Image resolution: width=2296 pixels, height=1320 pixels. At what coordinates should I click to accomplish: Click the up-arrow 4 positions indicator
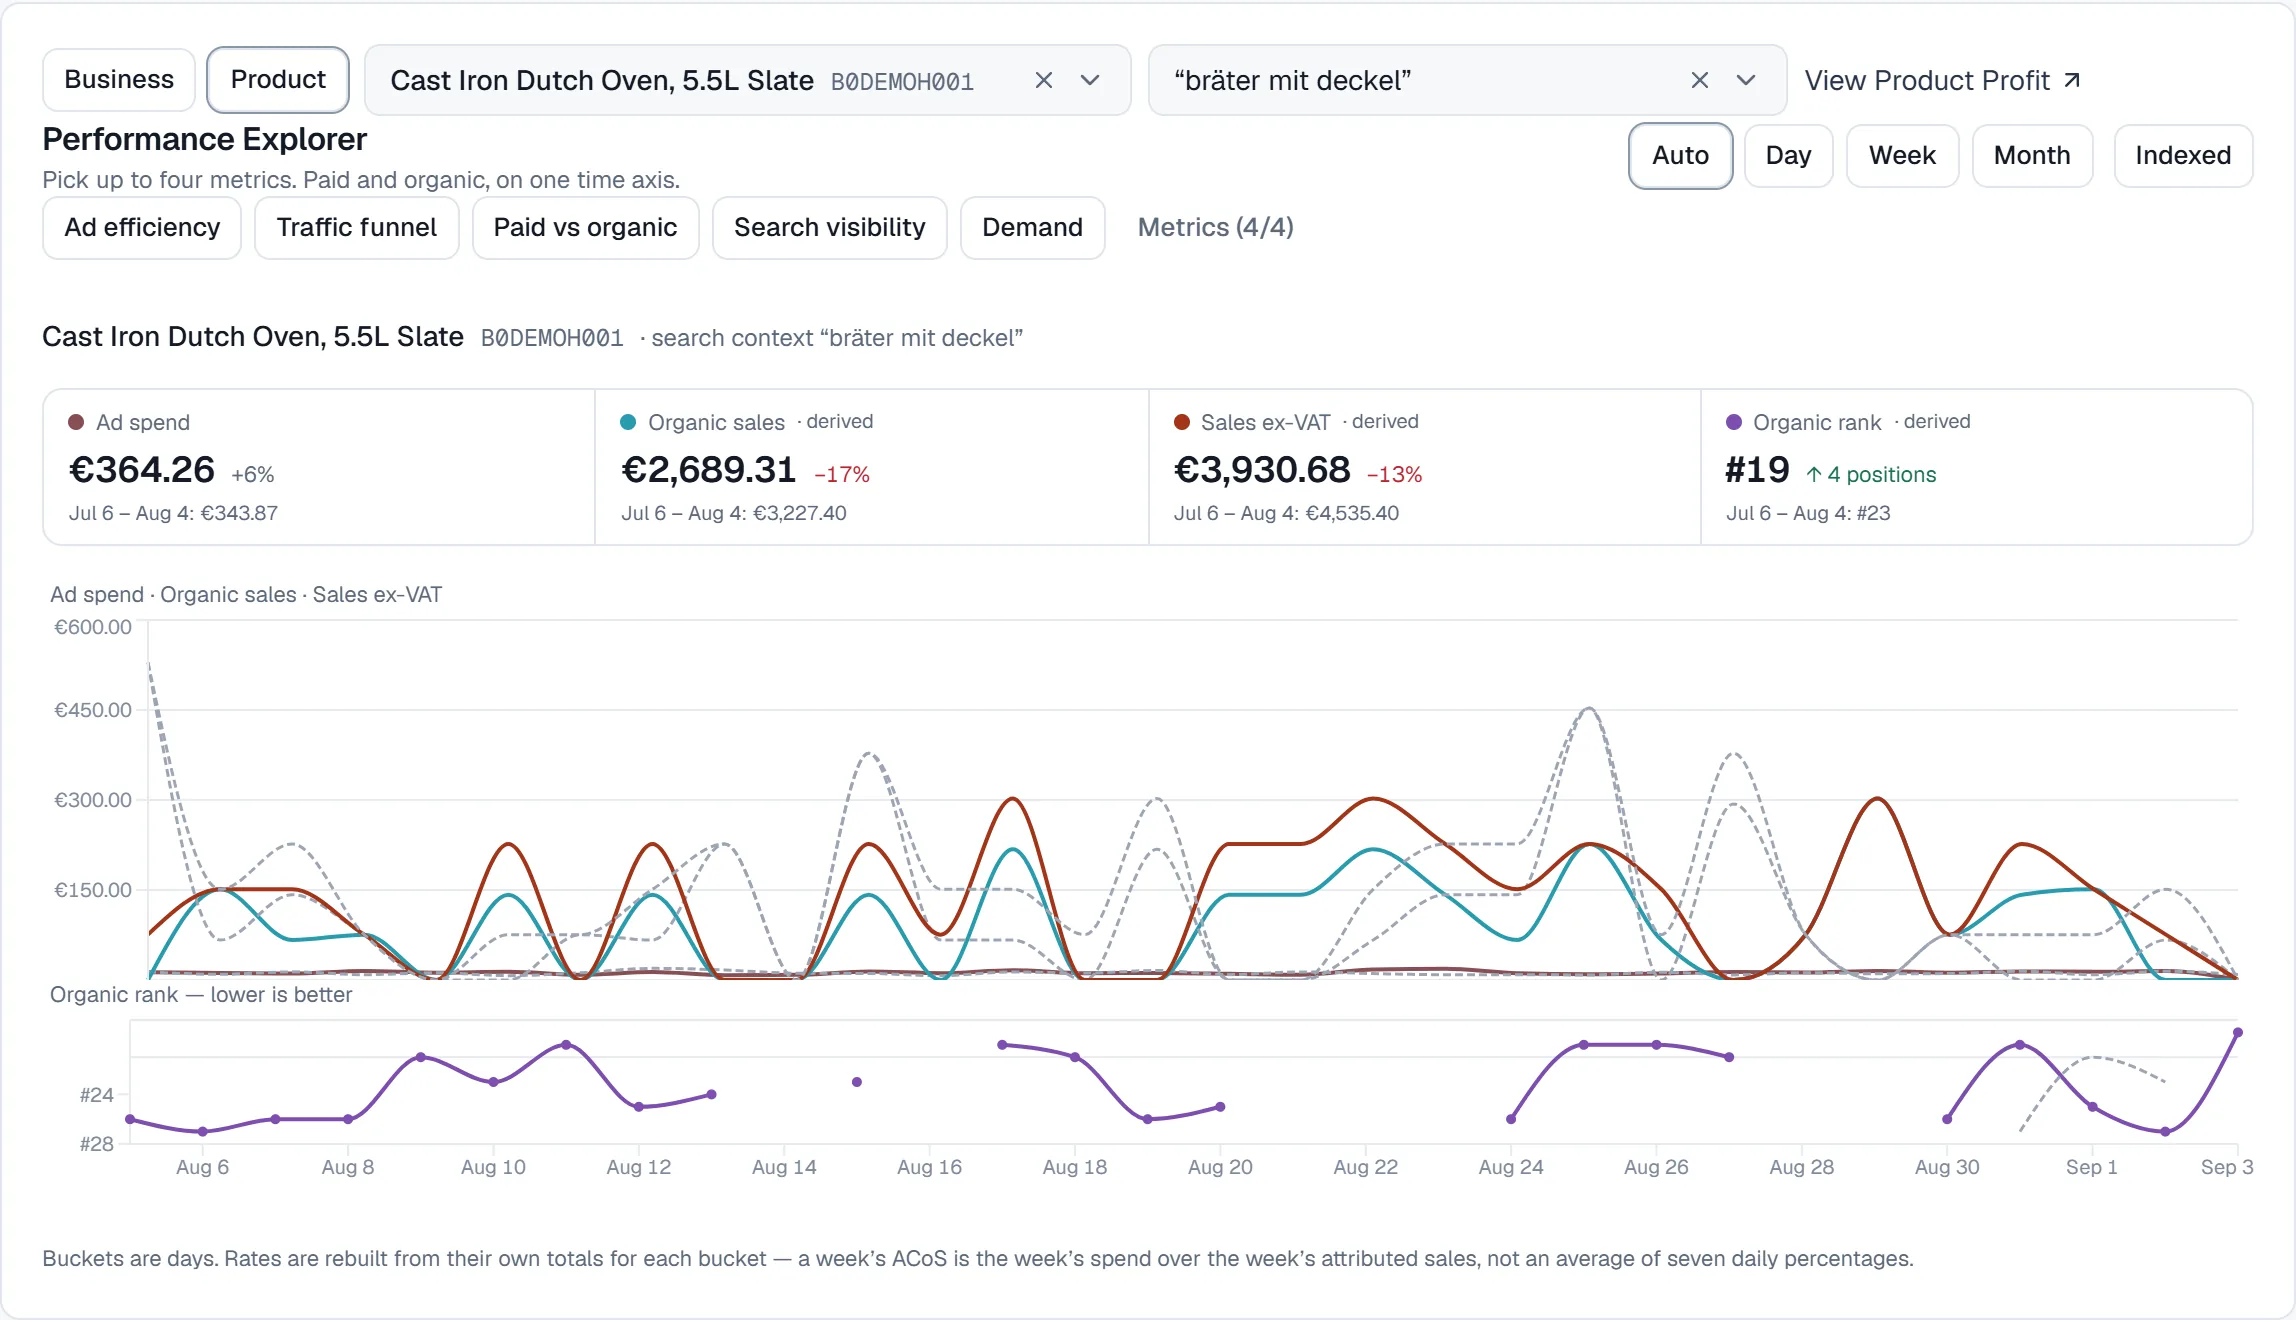1871,474
